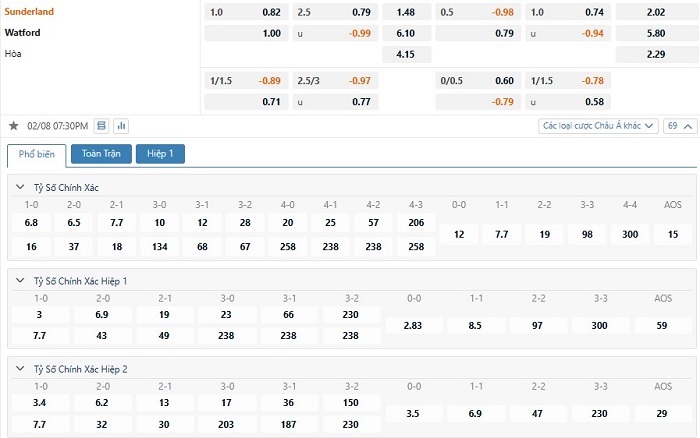Pick first-half handicap 0.5 at -0.98
The height and width of the screenshot is (438, 700).
pyautogui.click(x=478, y=12)
